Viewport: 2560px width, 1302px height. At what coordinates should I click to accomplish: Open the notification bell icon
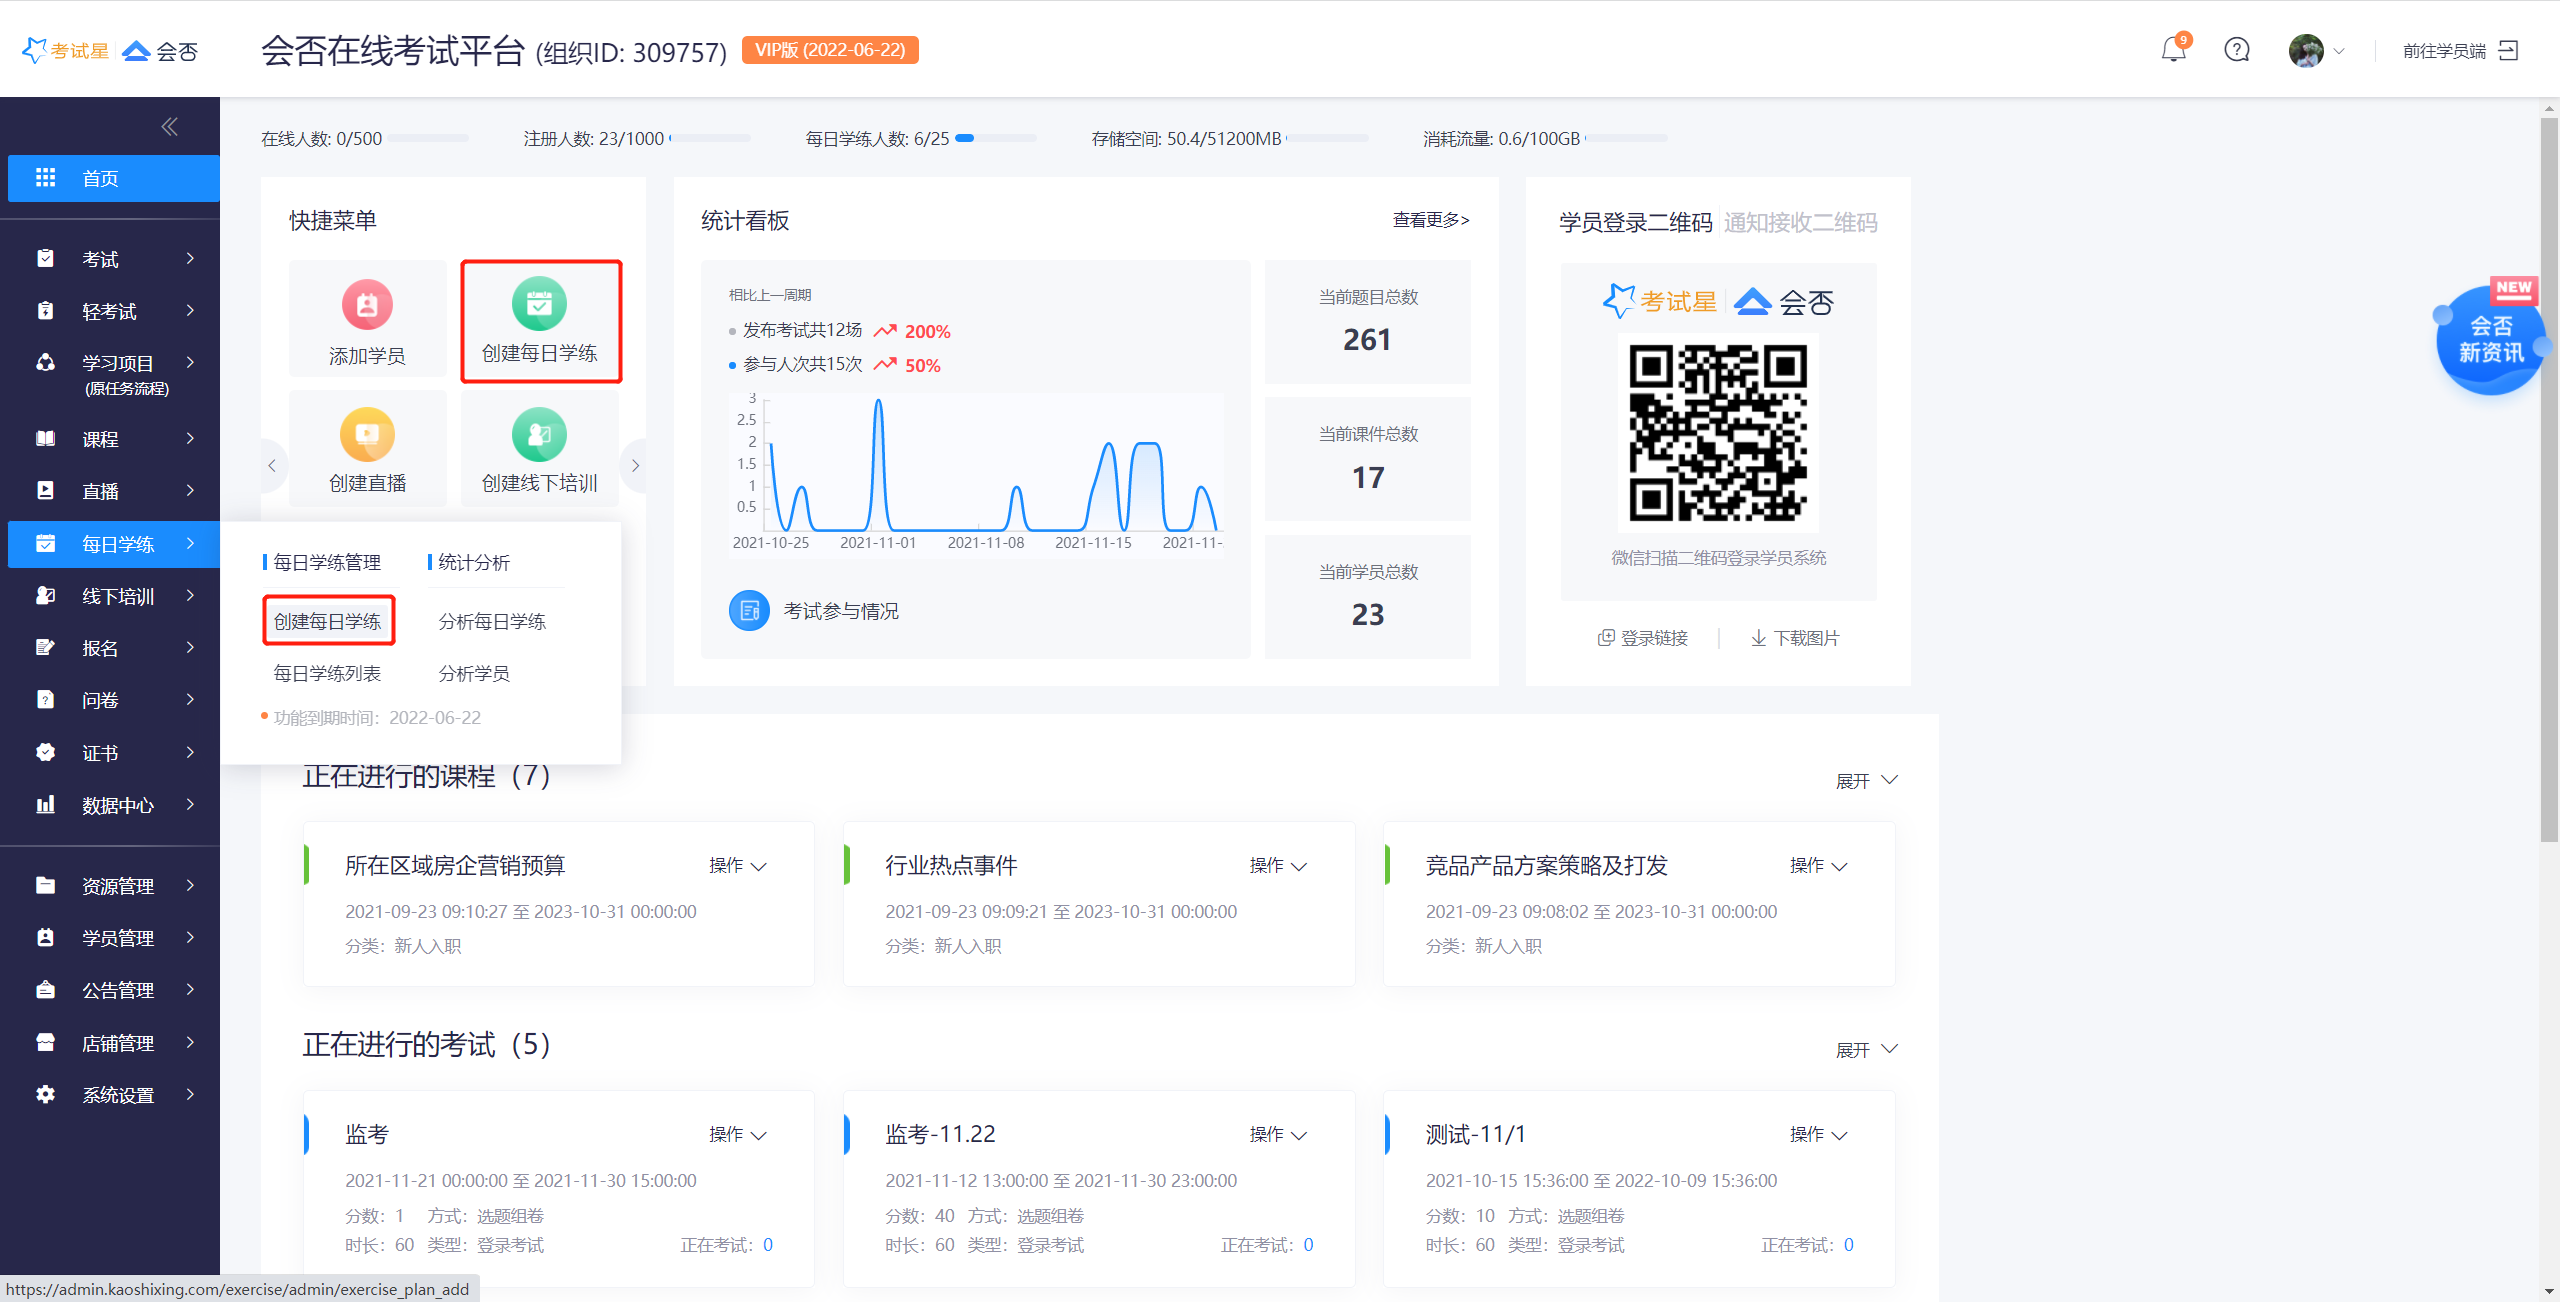tap(2173, 50)
